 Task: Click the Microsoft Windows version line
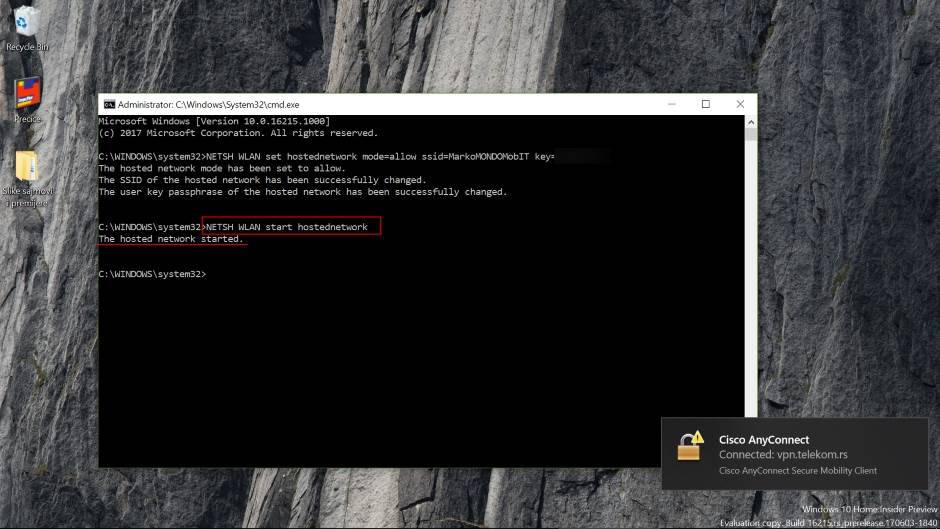point(214,121)
